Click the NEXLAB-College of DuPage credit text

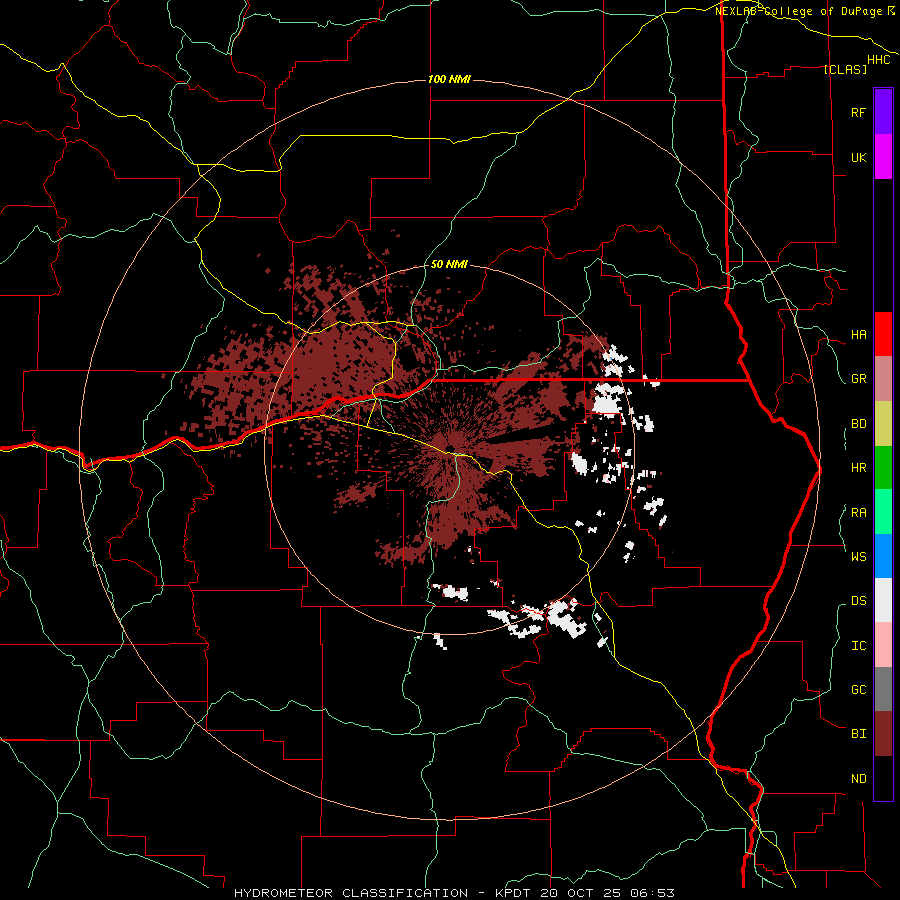tap(798, 11)
